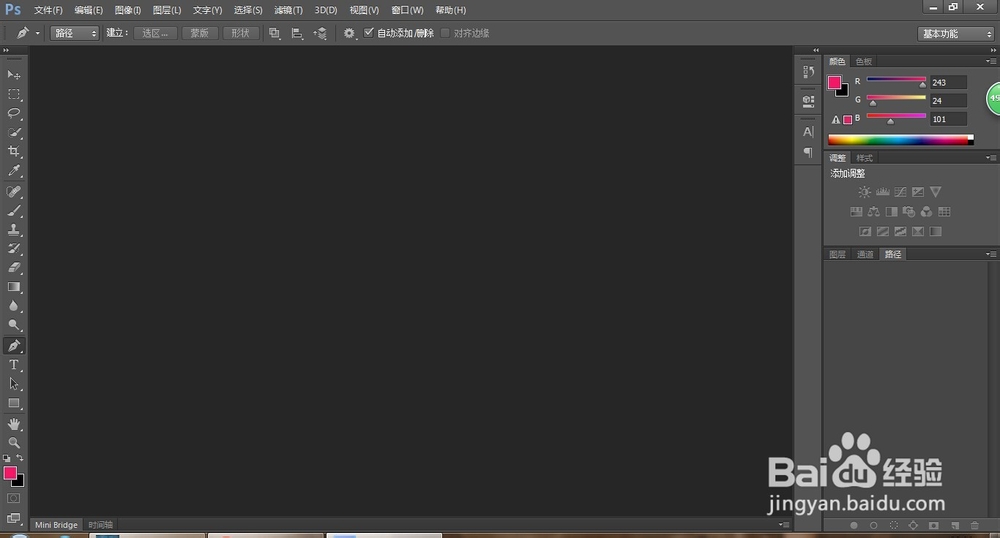Image resolution: width=1000 pixels, height=538 pixels.
Task: Select the Lasso tool
Action: click(x=13, y=113)
